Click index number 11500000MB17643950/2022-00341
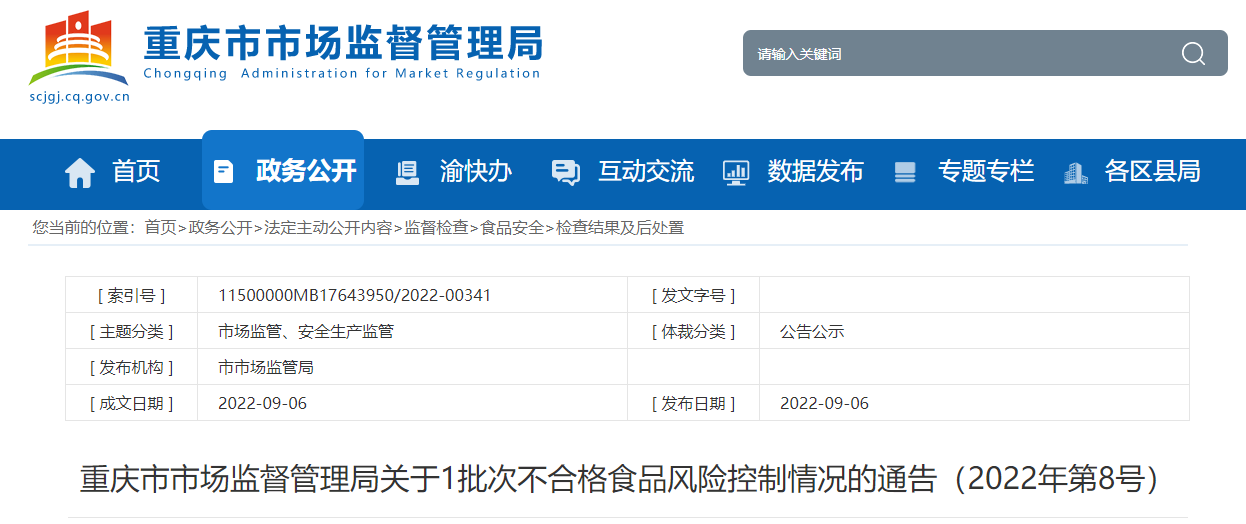This screenshot has width=1246, height=524. point(355,295)
